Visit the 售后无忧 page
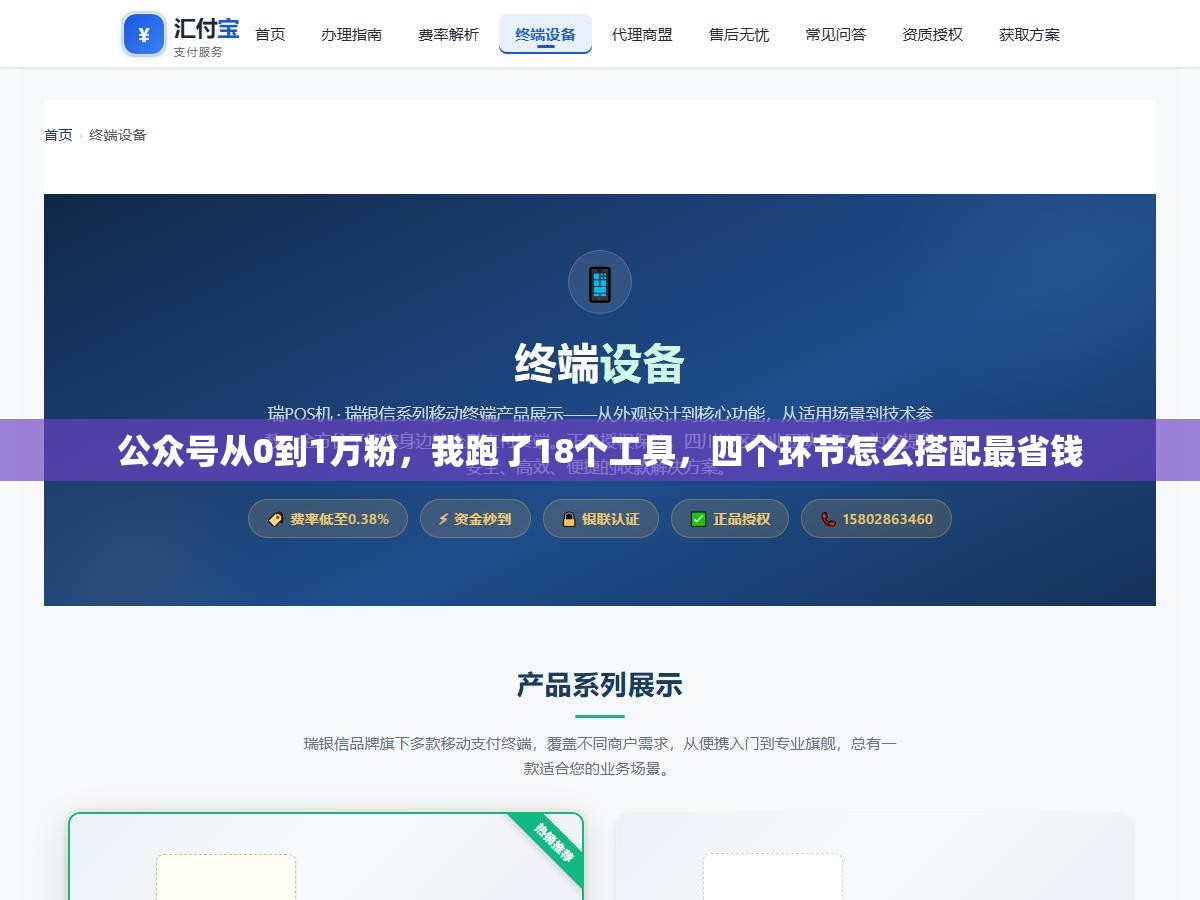1200x900 pixels. coord(739,35)
